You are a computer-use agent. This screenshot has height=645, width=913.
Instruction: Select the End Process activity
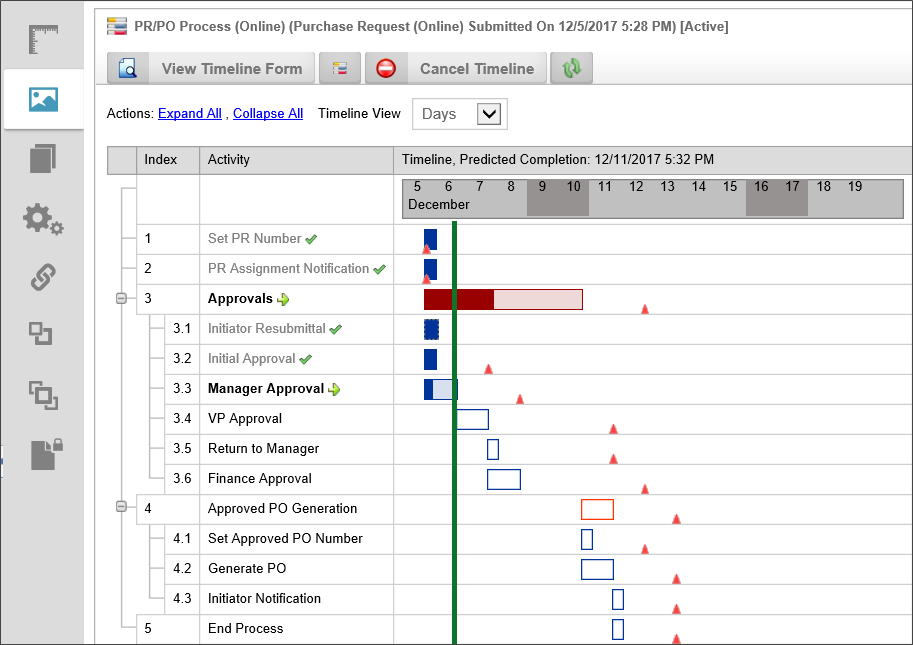(245, 628)
